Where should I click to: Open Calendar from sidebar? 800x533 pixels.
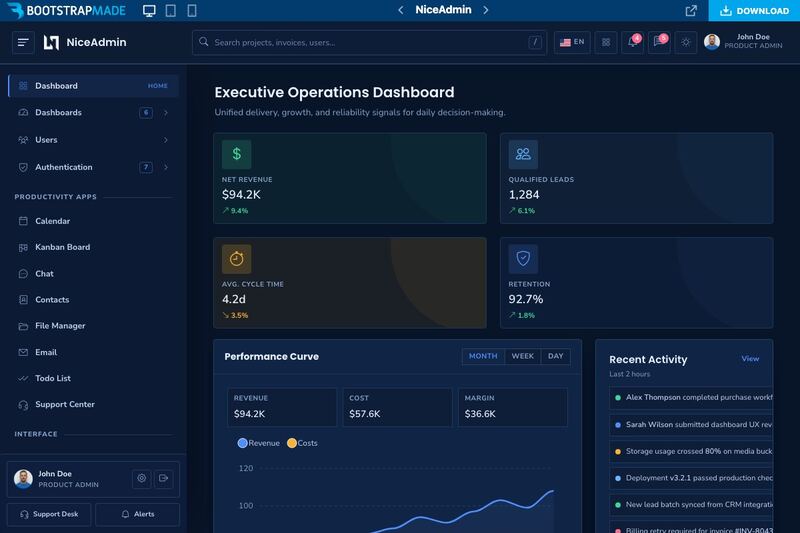point(93,221)
